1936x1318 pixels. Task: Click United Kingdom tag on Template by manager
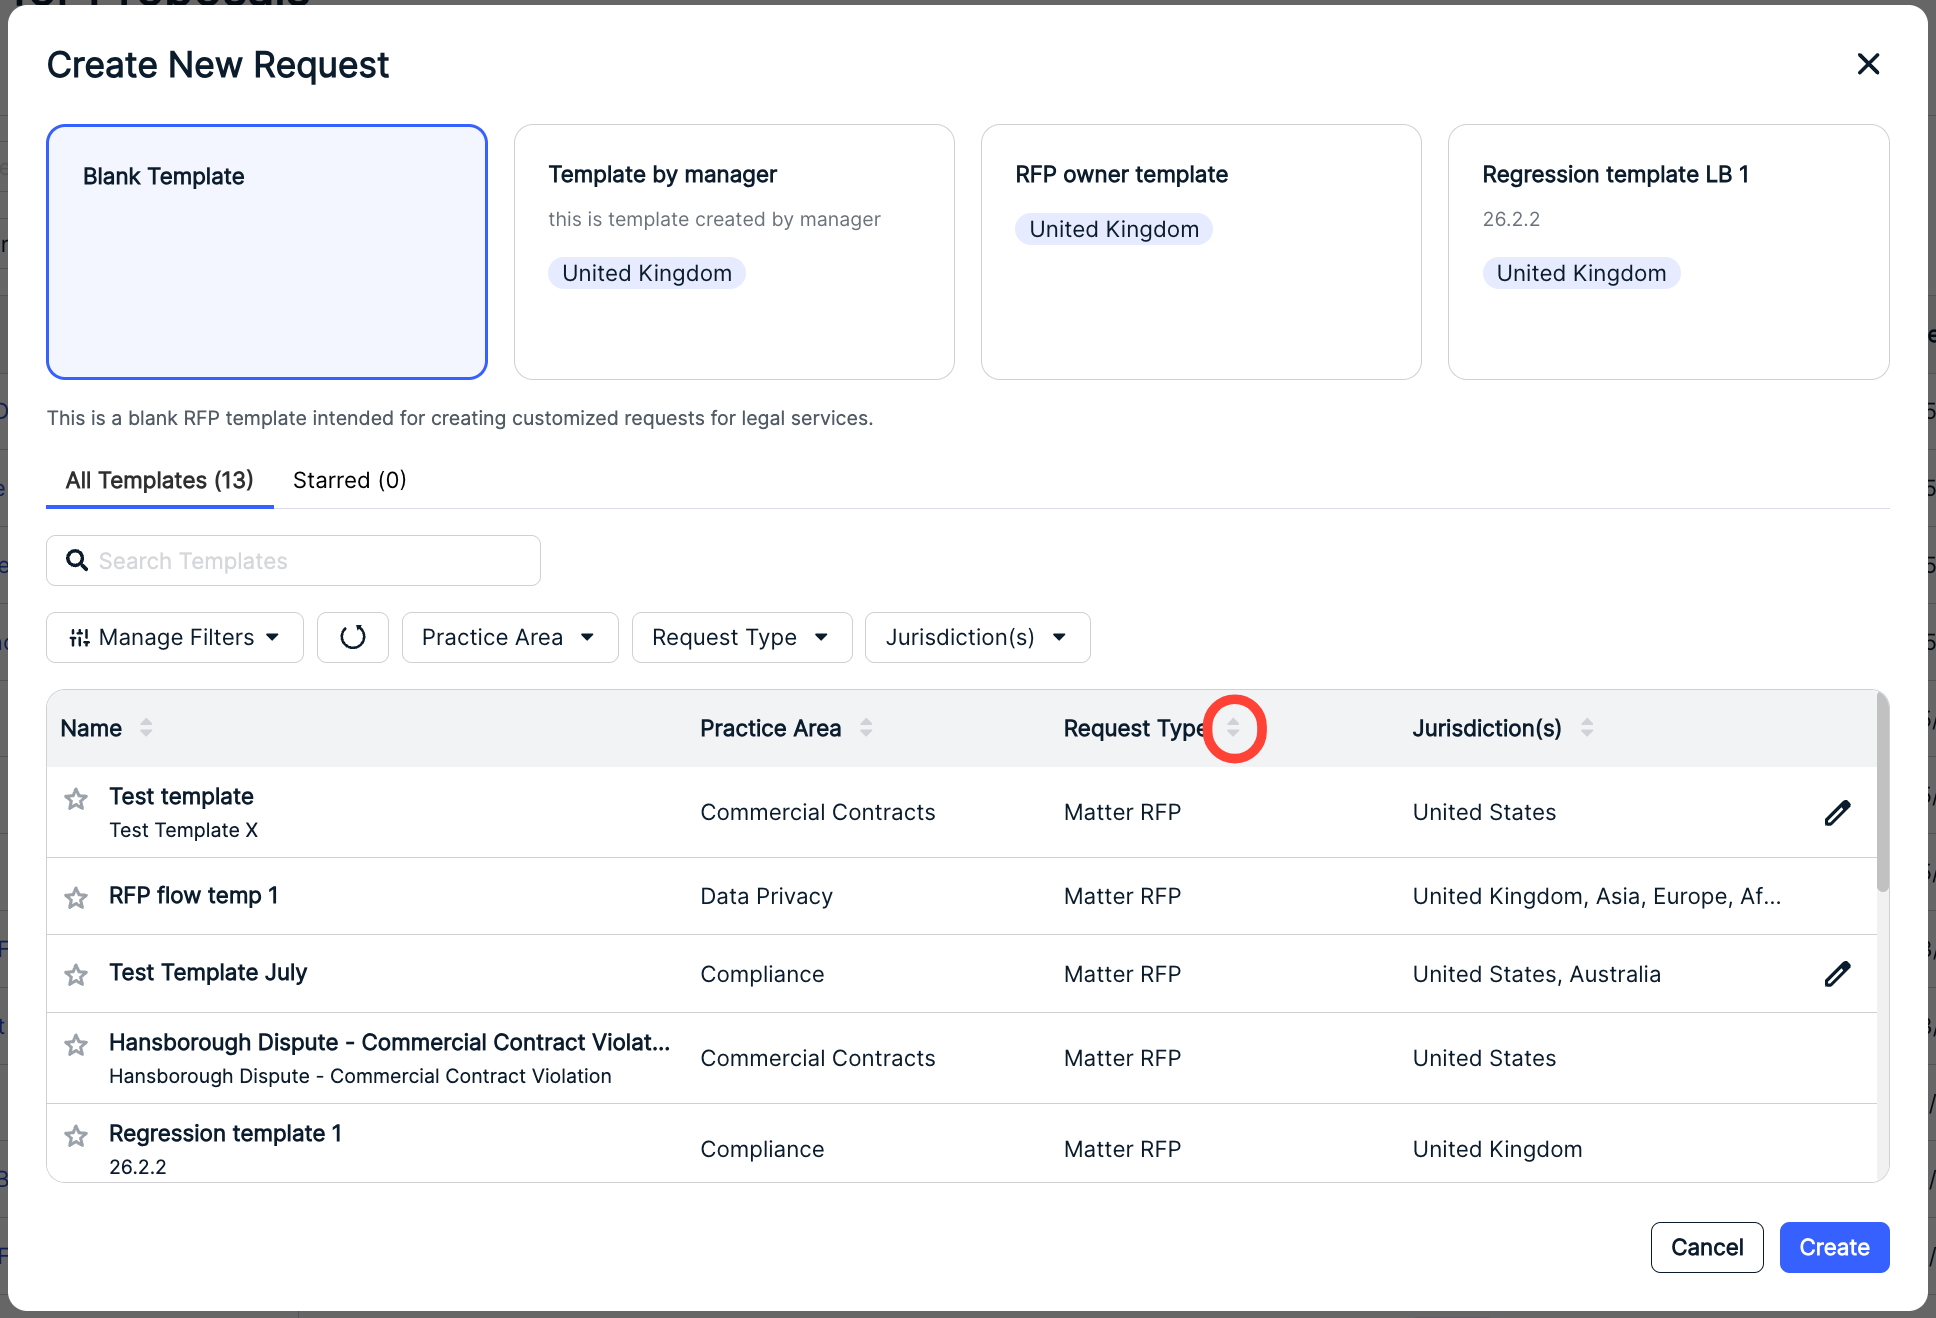(647, 273)
